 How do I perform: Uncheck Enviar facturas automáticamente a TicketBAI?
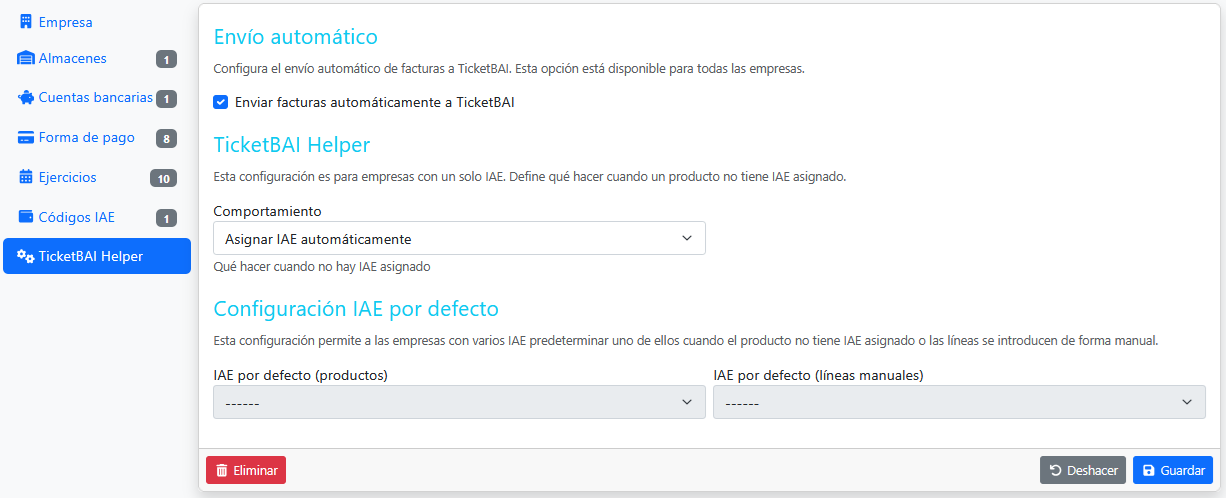[221, 102]
